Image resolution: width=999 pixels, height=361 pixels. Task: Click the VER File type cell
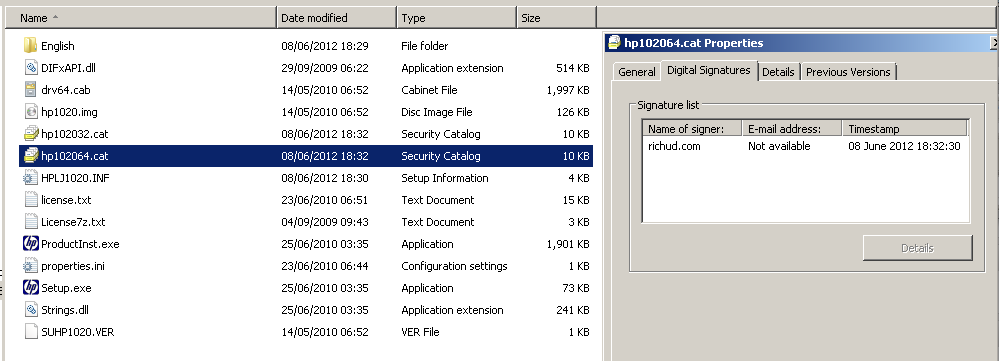coord(420,332)
